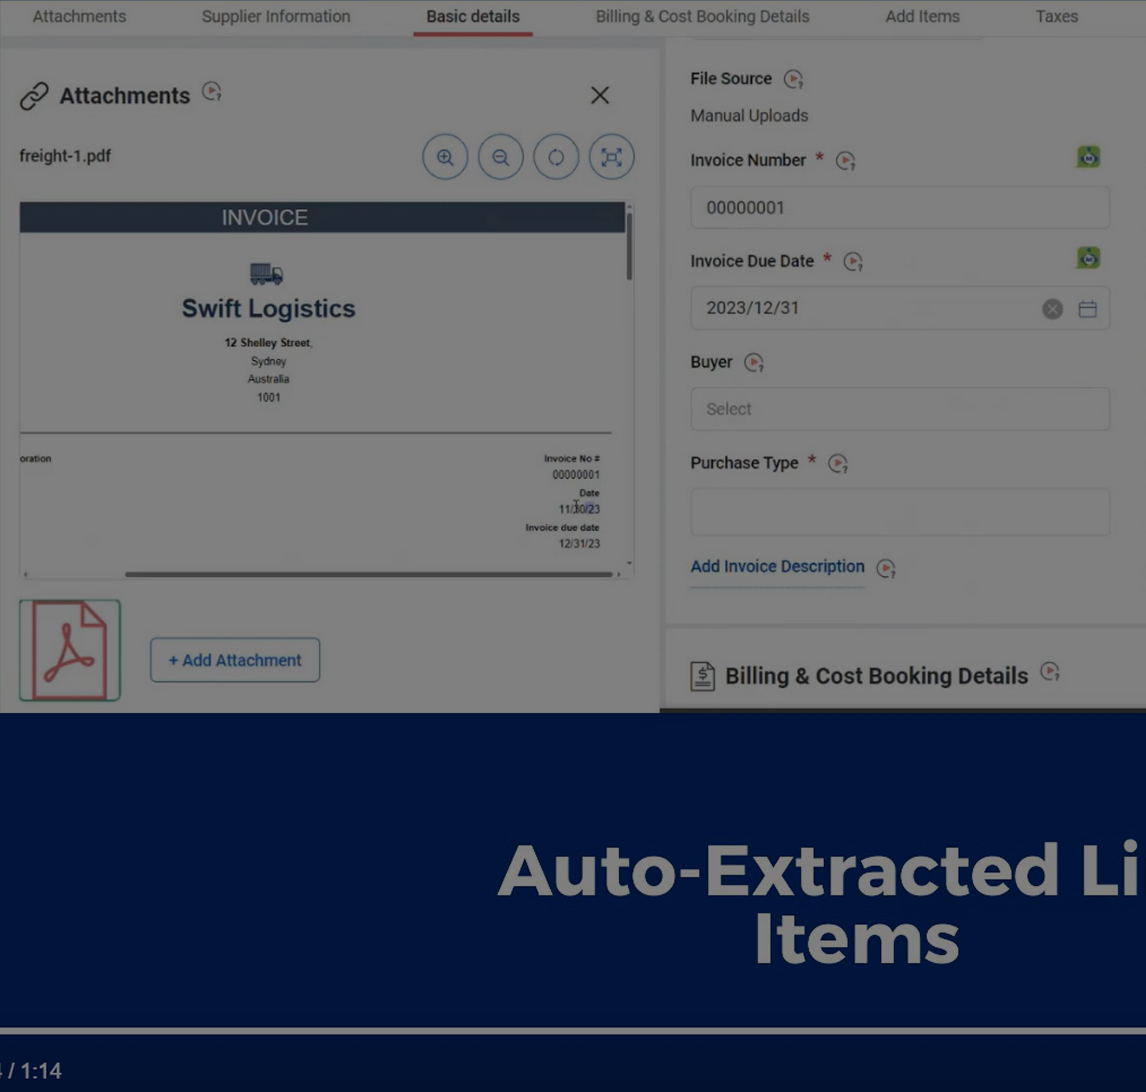Click the horizontal scrollbar under invoice preview
The height and width of the screenshot is (1092, 1146).
pyautogui.click(x=368, y=575)
